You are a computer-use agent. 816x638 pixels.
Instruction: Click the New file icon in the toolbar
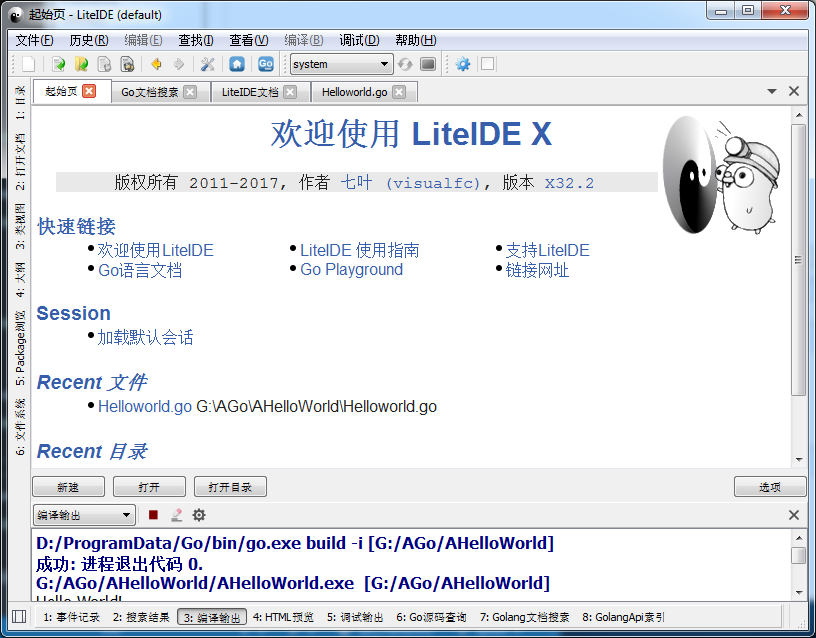29,64
